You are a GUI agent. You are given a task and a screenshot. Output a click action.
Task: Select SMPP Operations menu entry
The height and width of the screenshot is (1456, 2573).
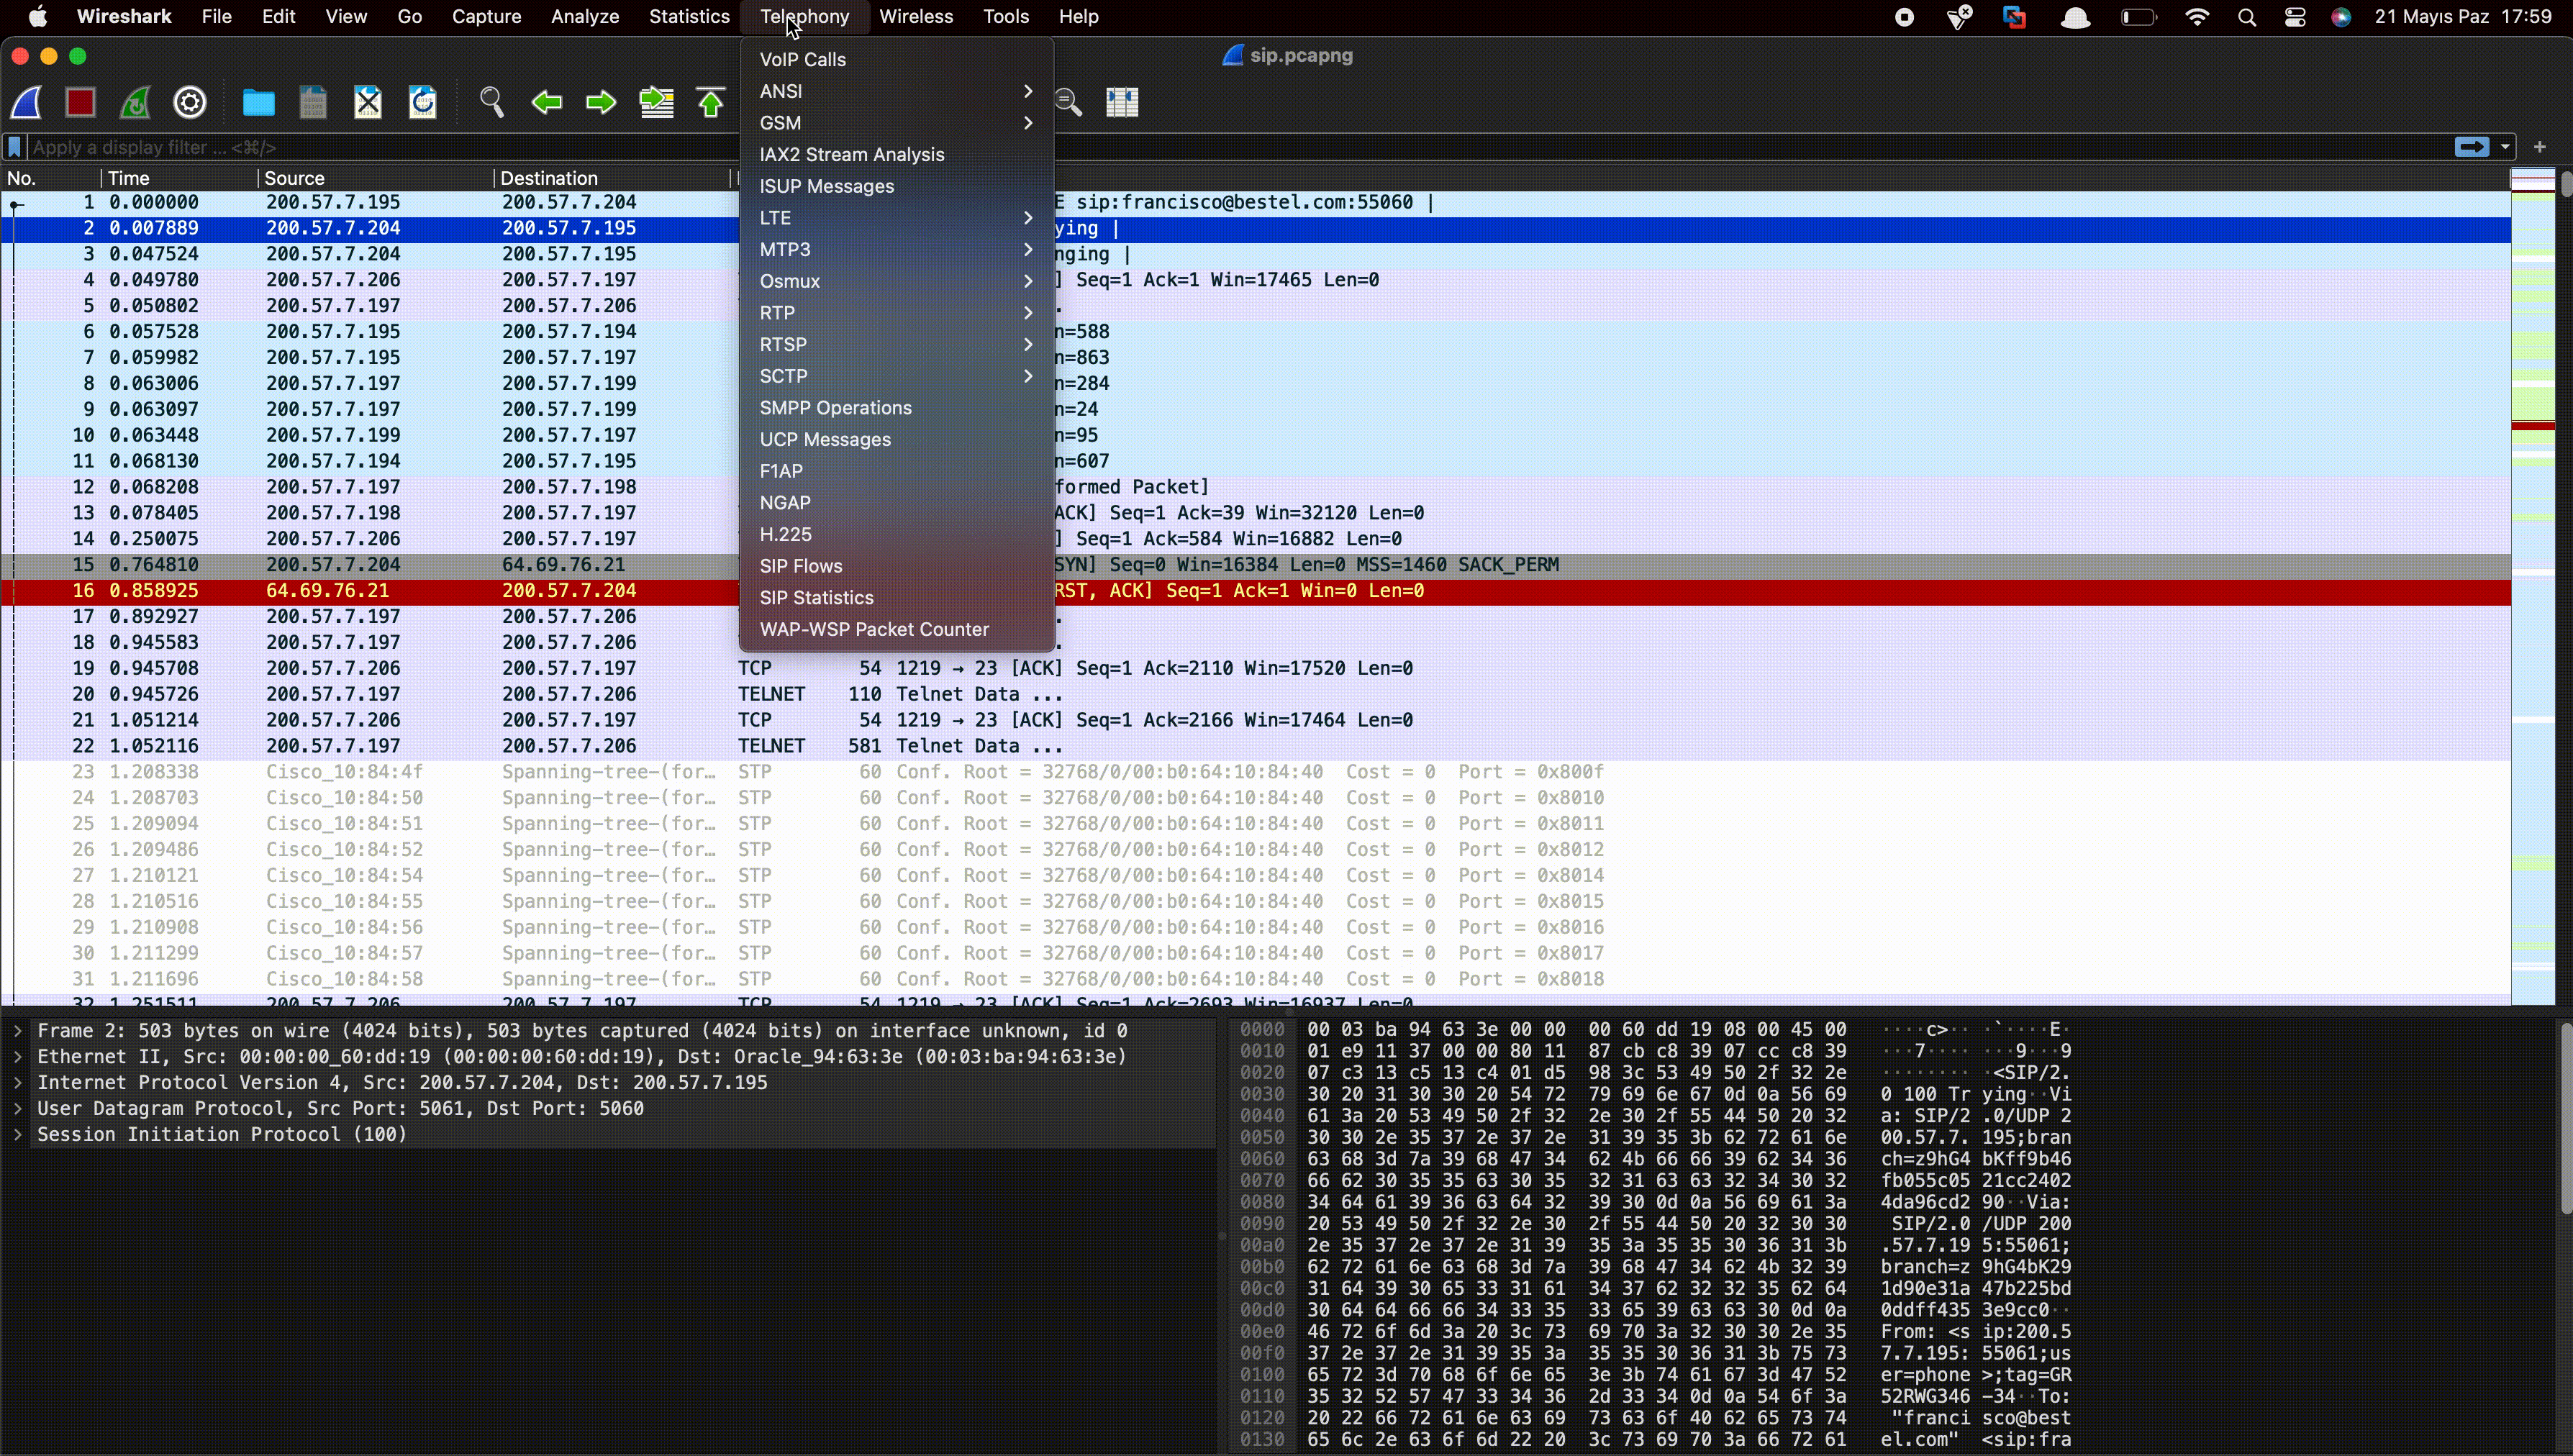point(897,408)
